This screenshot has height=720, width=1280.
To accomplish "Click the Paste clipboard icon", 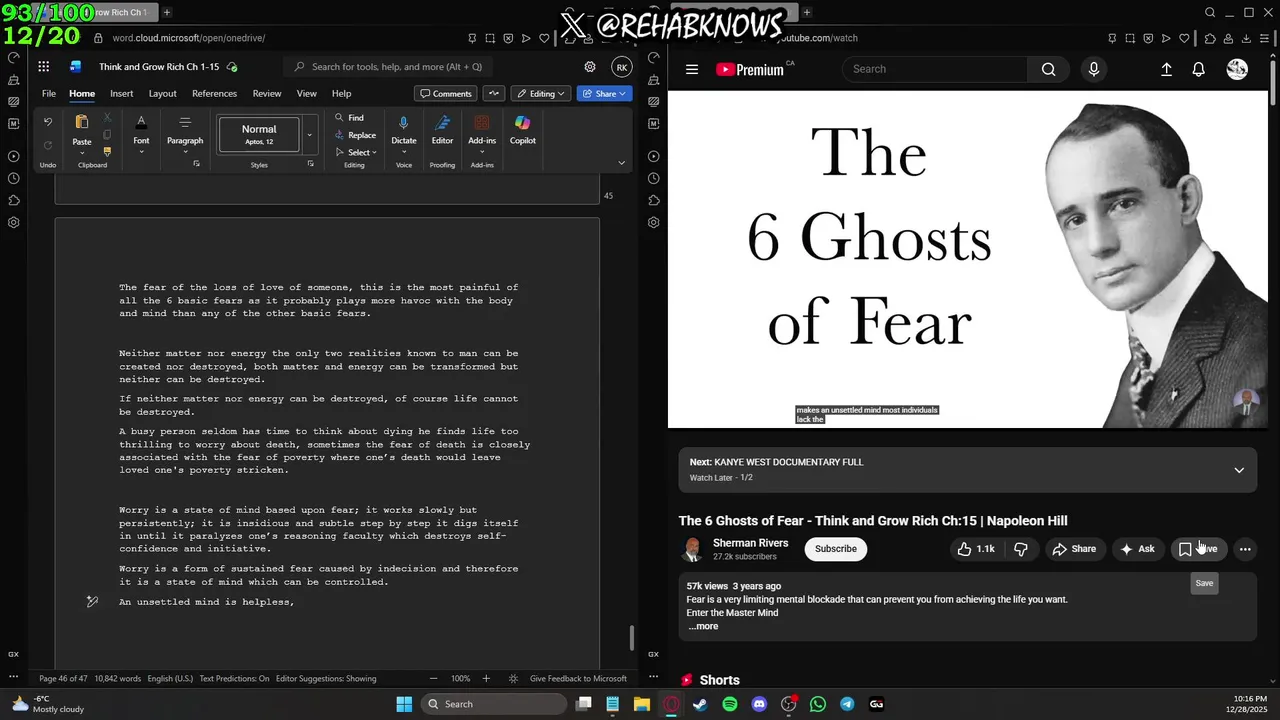I will pyautogui.click(x=82, y=122).
